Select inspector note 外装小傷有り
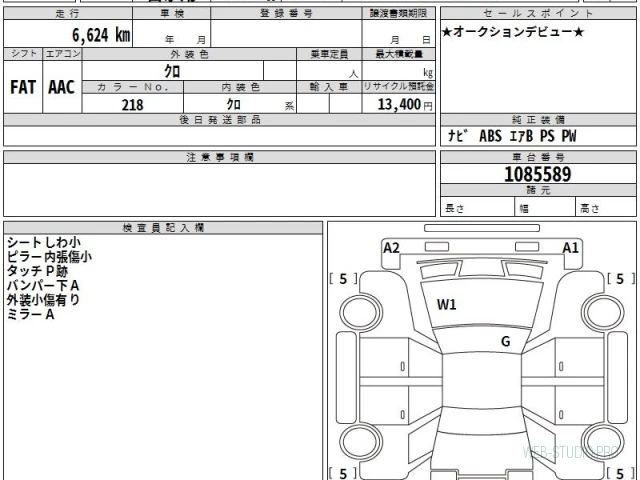 tap(43, 300)
